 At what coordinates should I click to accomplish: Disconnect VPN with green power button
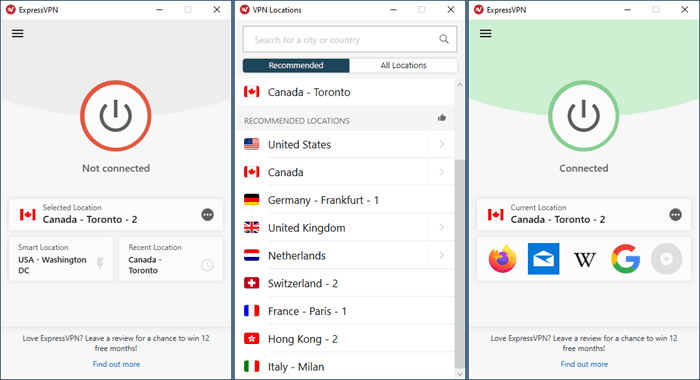(x=583, y=116)
